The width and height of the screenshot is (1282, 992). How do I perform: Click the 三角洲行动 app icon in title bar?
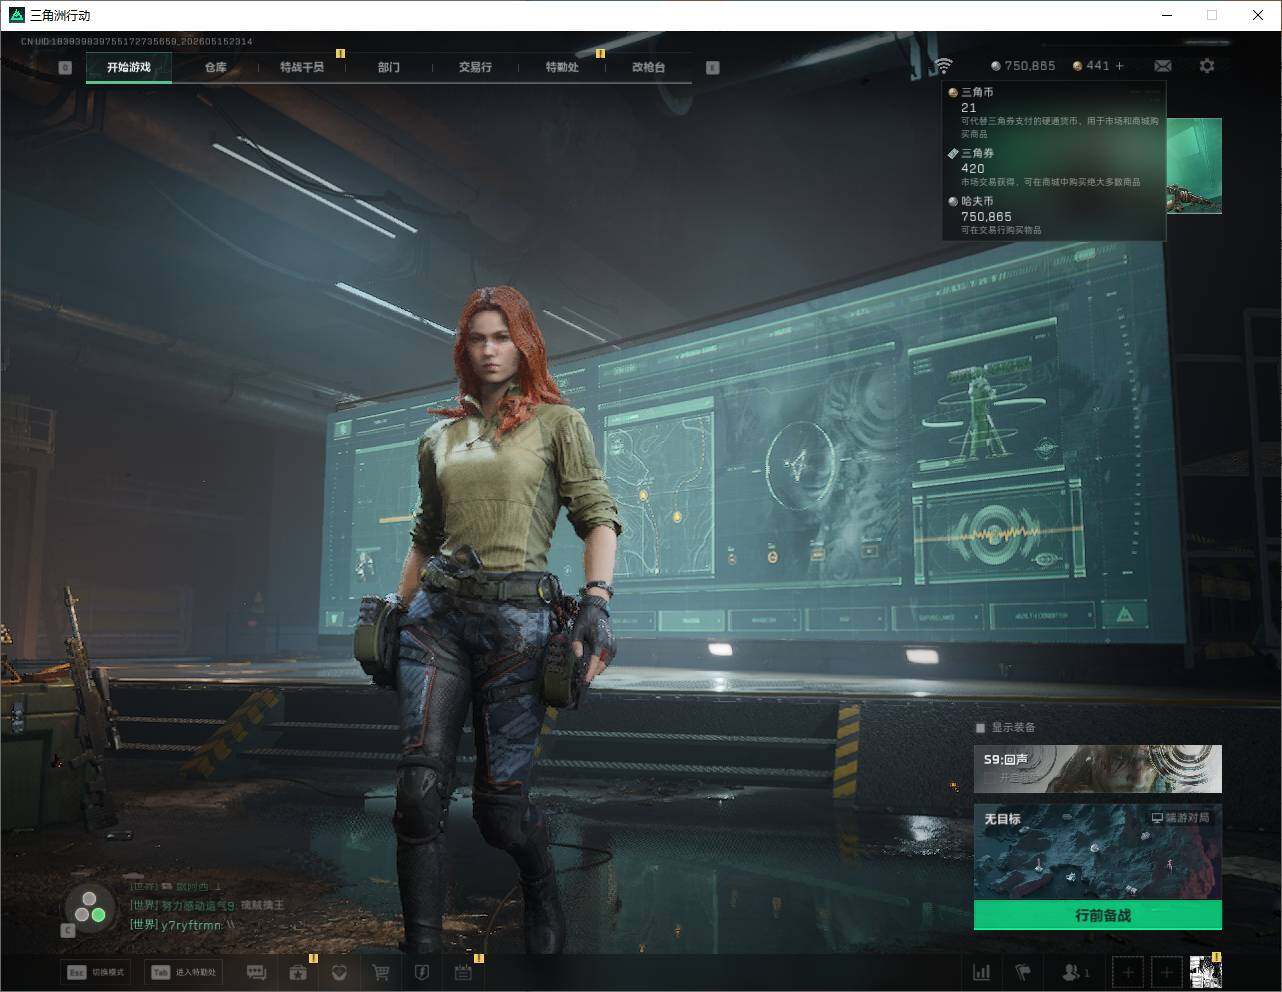coord(16,15)
